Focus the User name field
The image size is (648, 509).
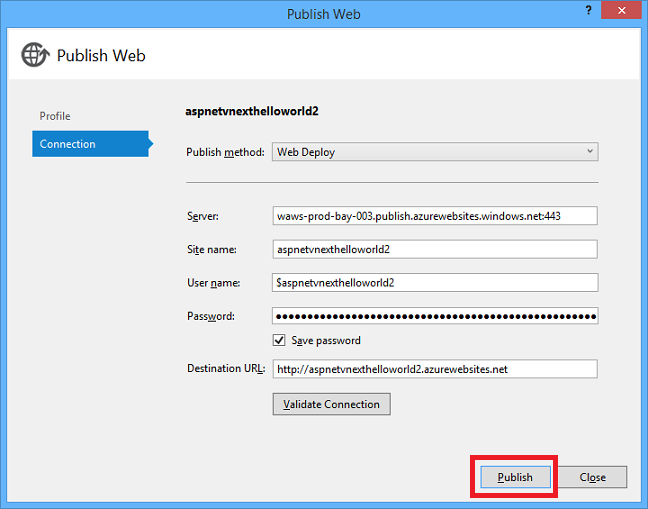tap(435, 283)
